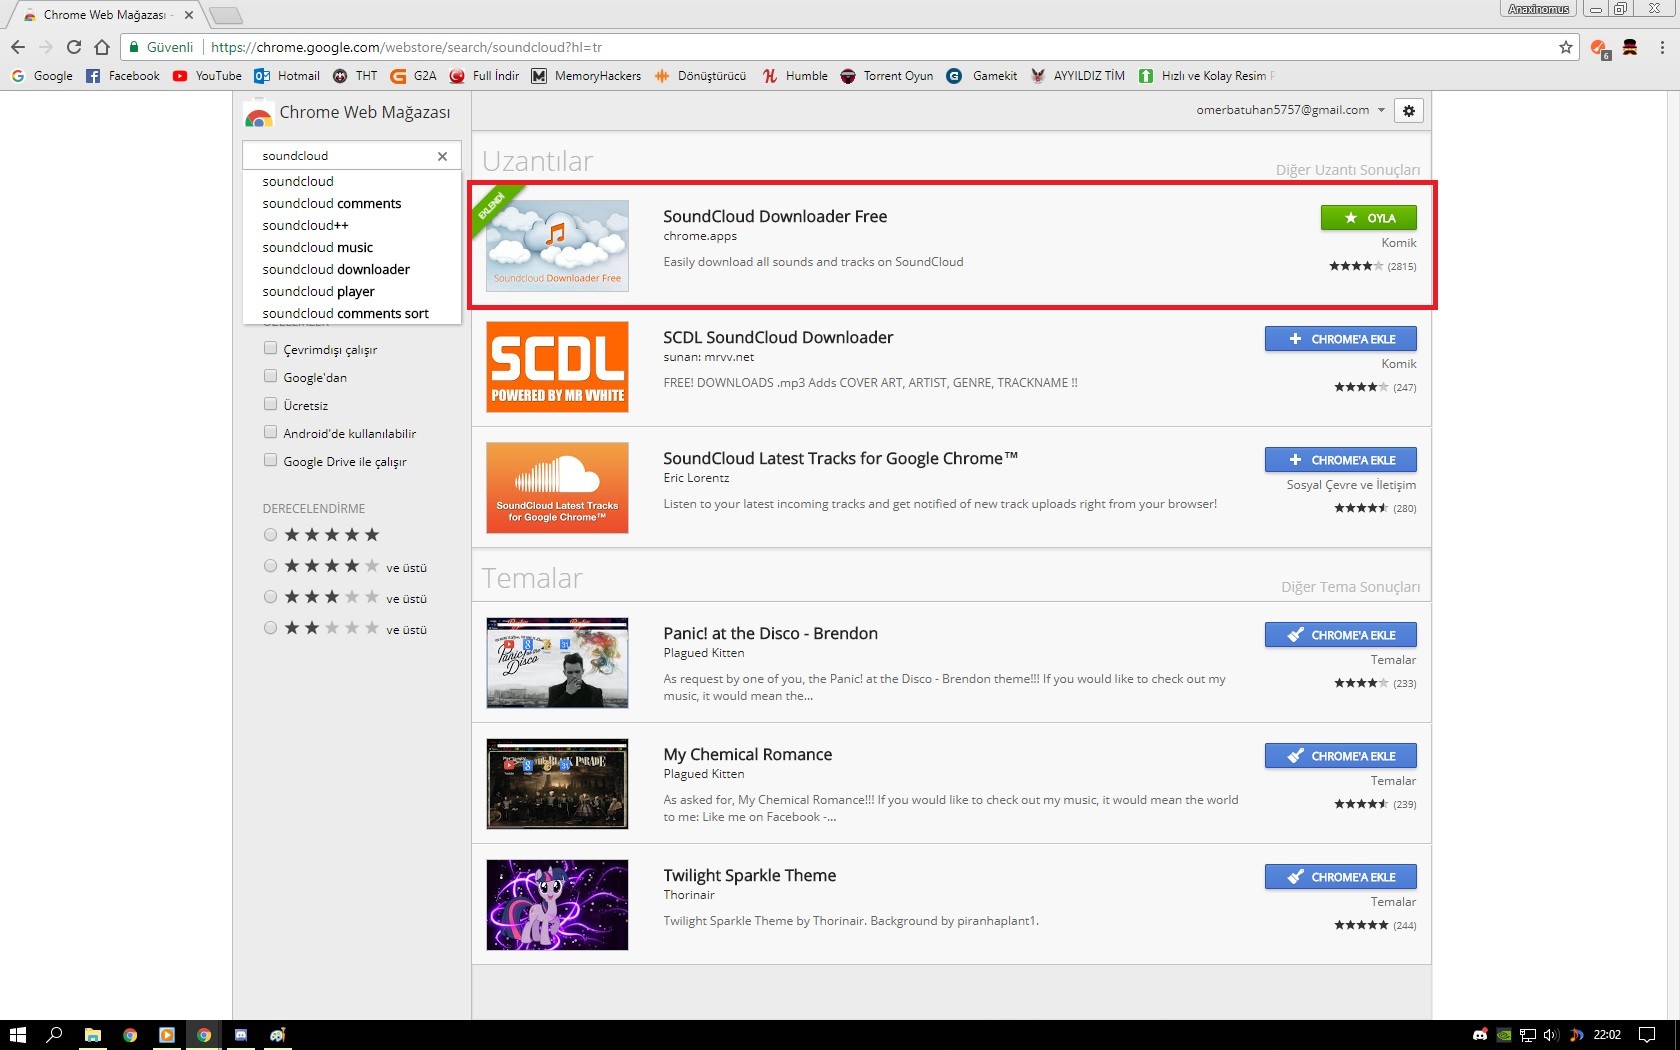Enable the Çevrimdışı çalışır filter
The height and width of the screenshot is (1050, 1680).
270,348
